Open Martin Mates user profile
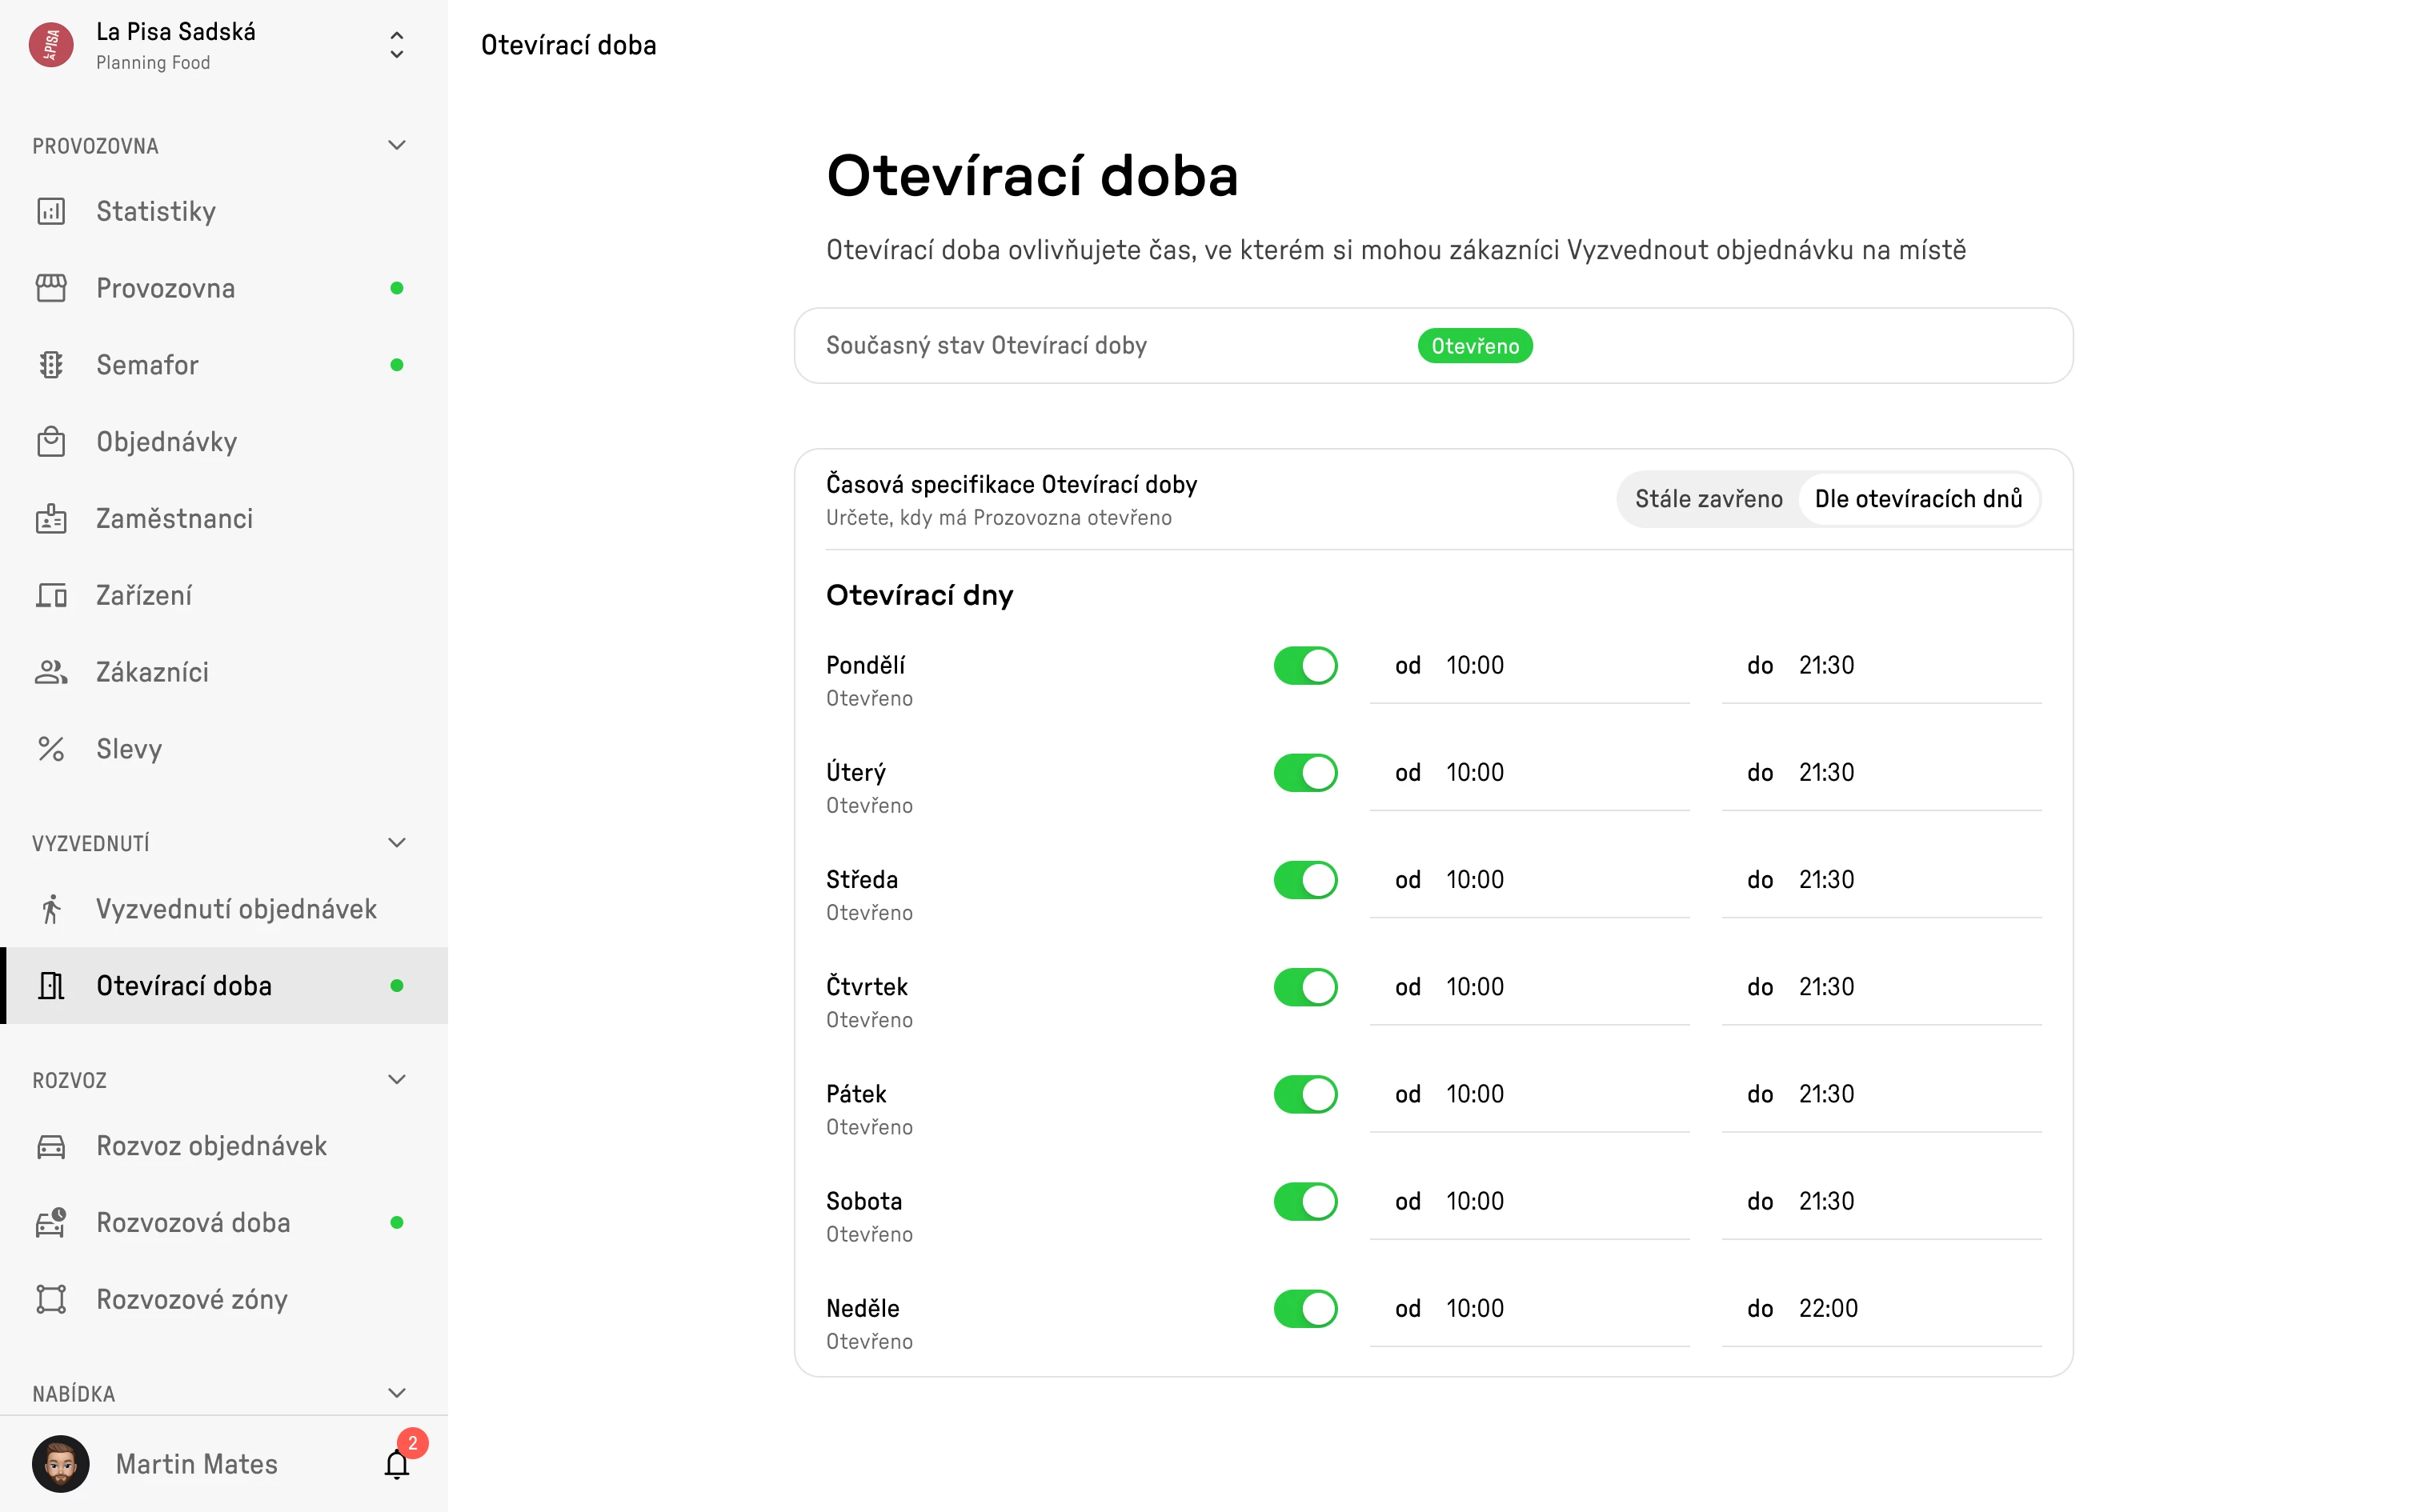The width and height of the screenshot is (2420, 1512). pos(196,1464)
